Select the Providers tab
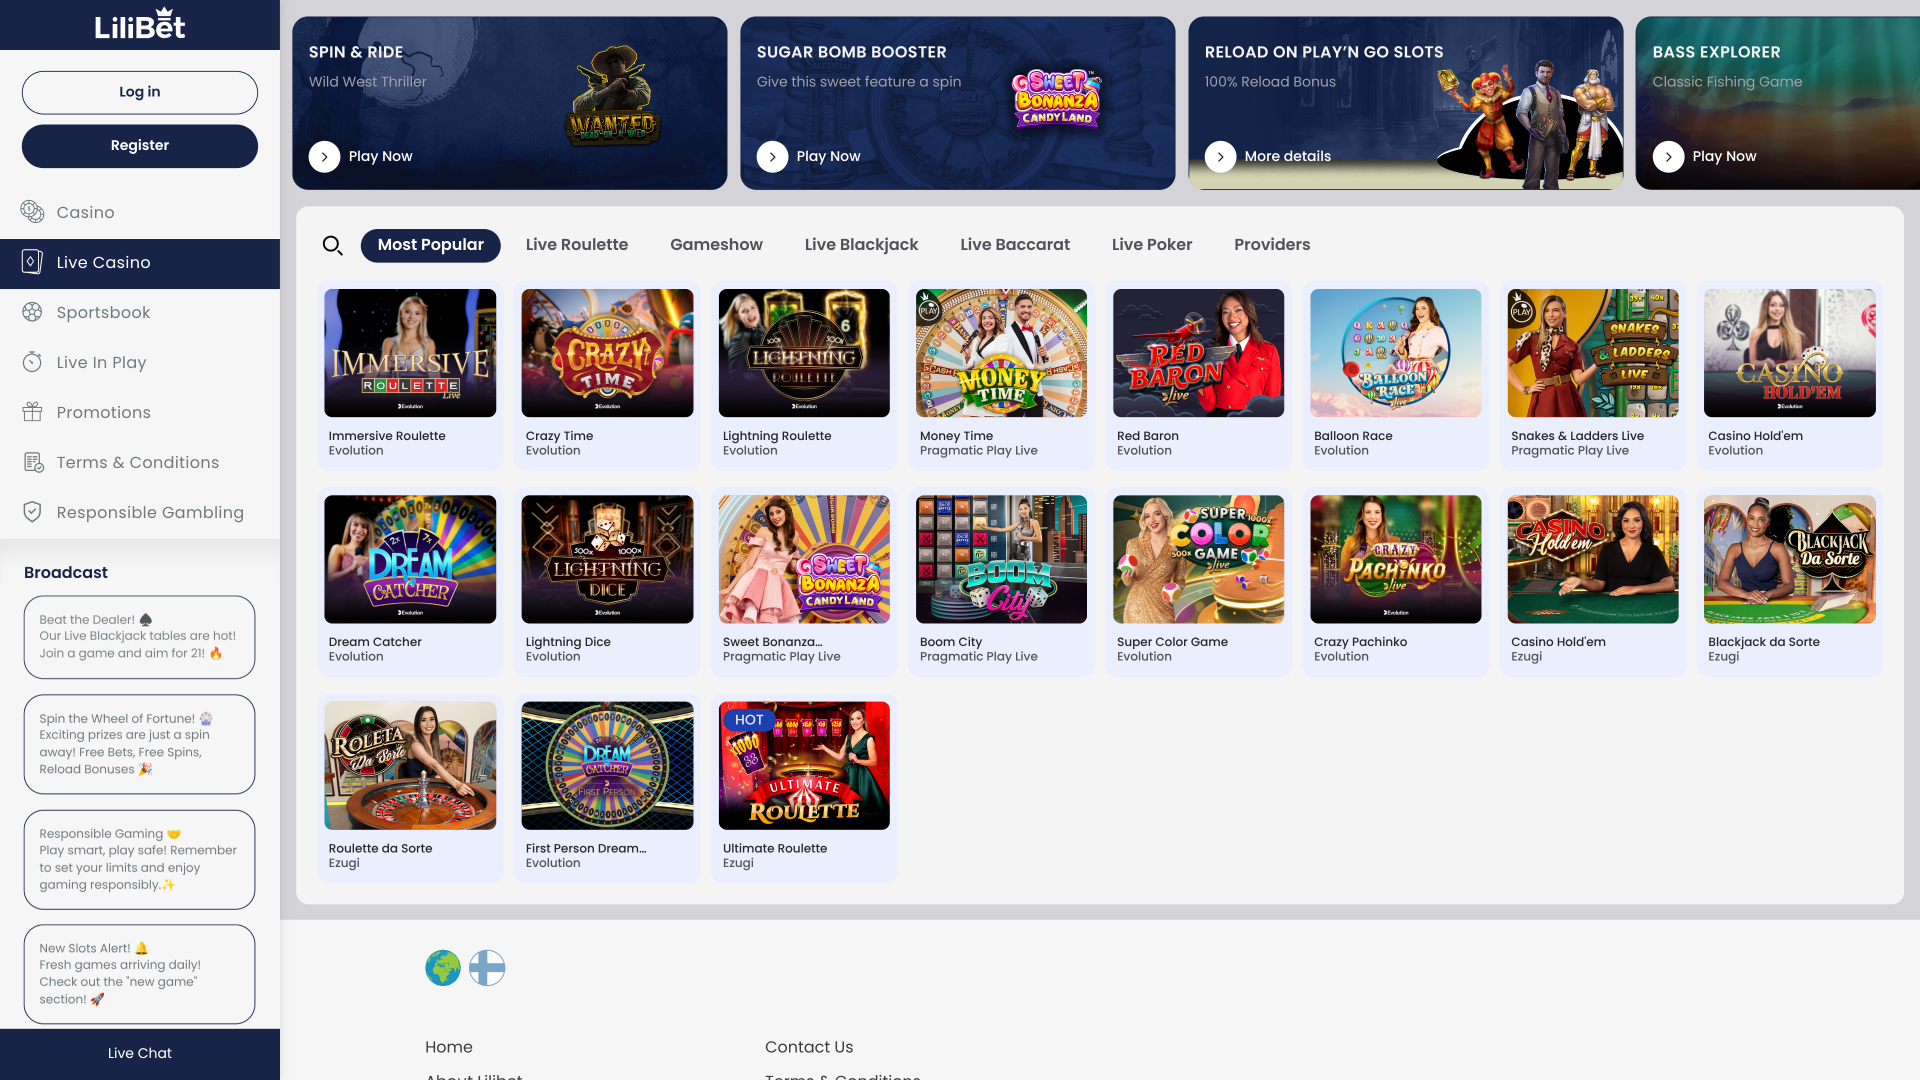Viewport: 1920px width, 1080px height. pyautogui.click(x=1272, y=244)
